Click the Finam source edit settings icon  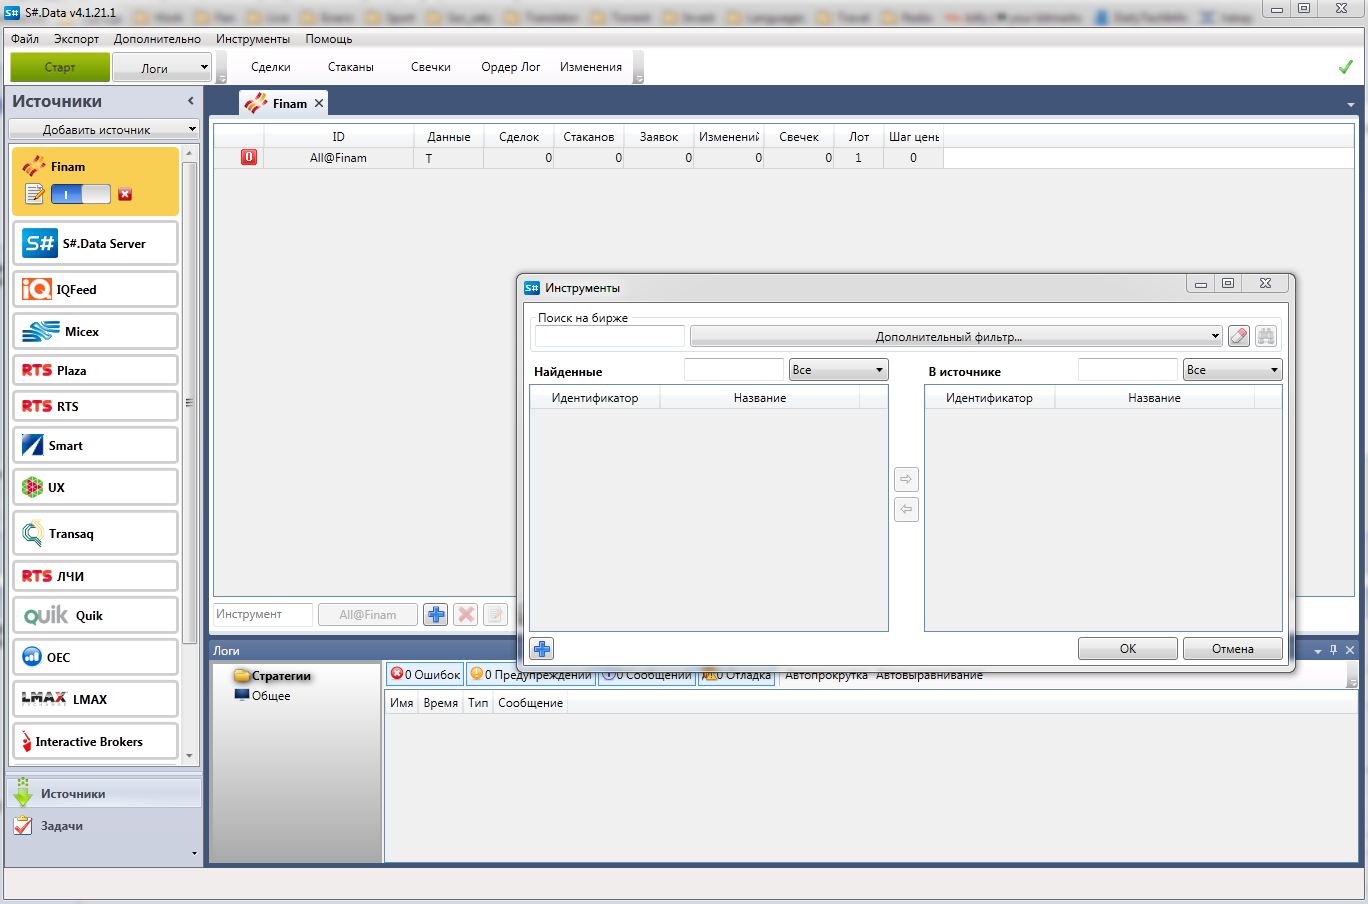(x=35, y=194)
